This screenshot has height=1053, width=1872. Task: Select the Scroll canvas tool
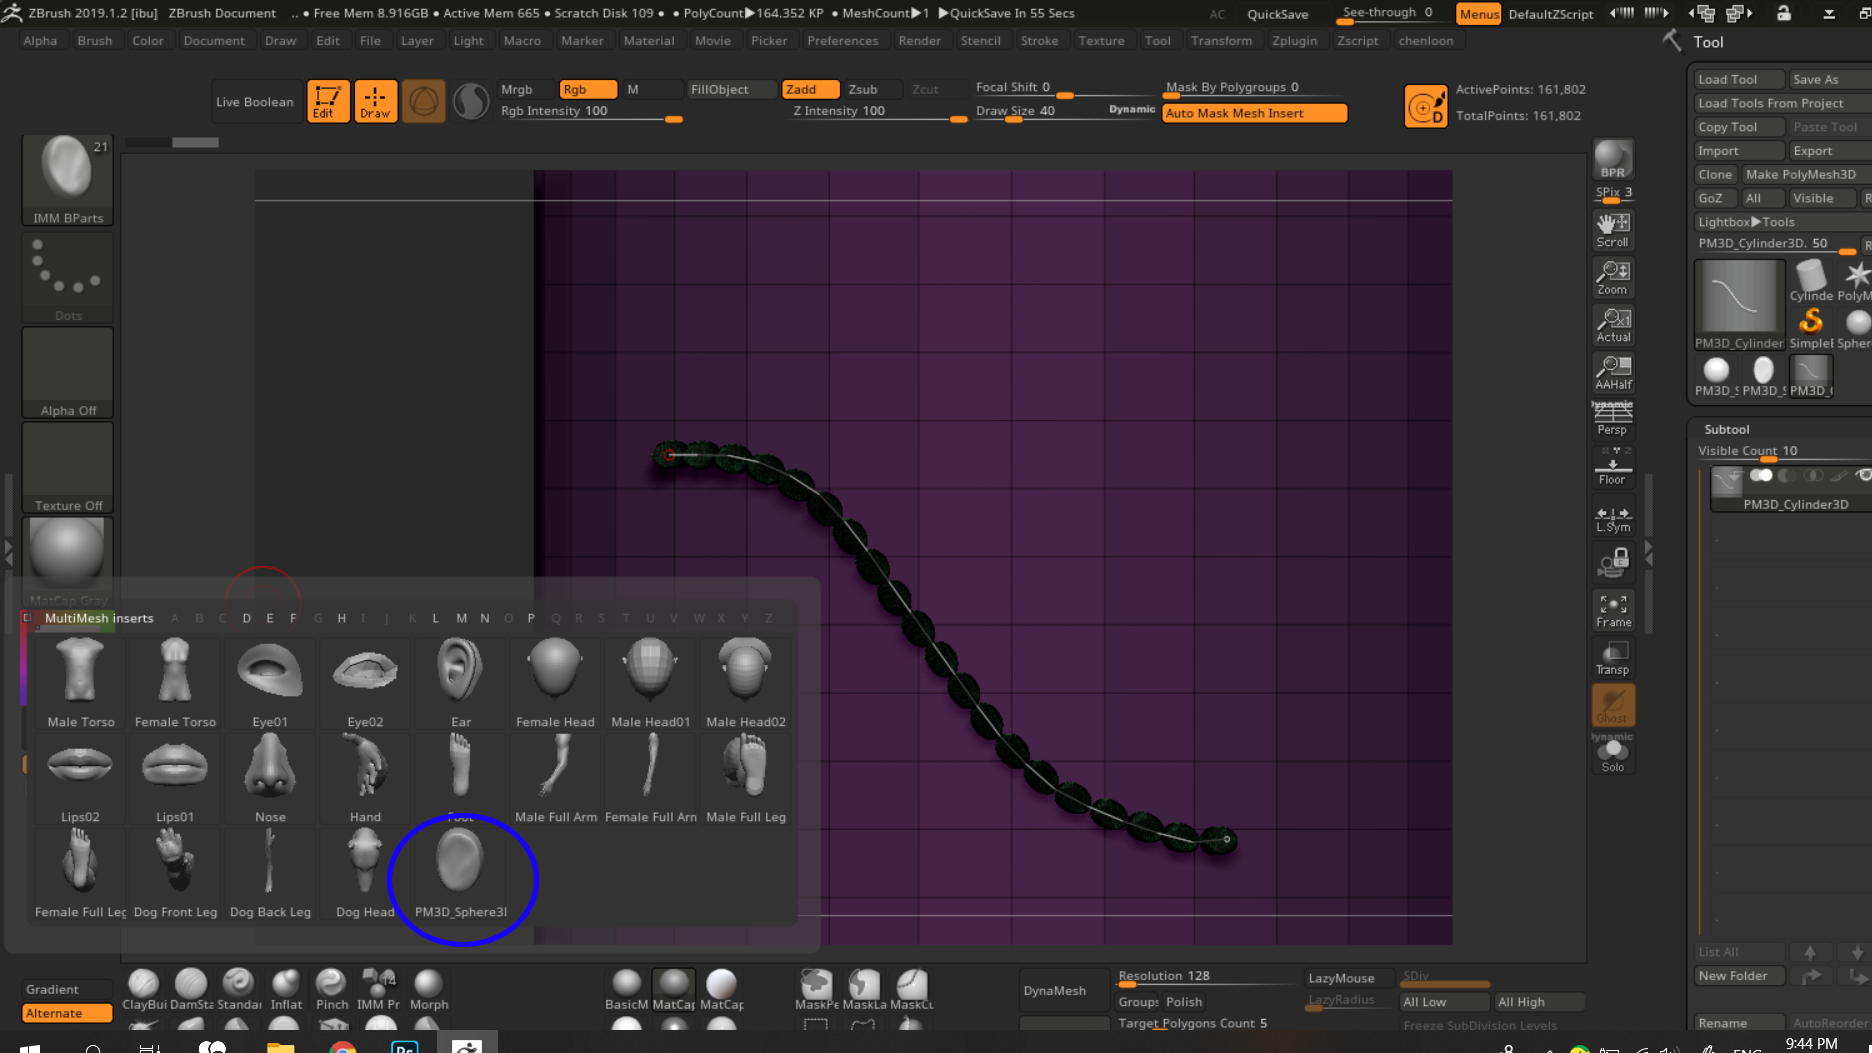click(x=1612, y=230)
